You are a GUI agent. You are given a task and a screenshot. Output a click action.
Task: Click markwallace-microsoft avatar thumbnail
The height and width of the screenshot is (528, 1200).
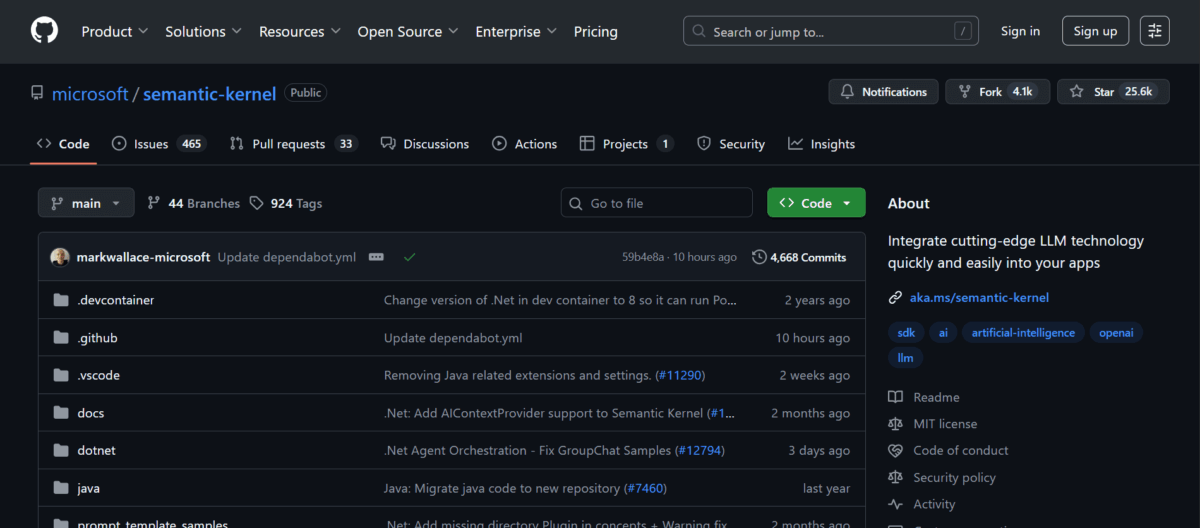pos(60,257)
